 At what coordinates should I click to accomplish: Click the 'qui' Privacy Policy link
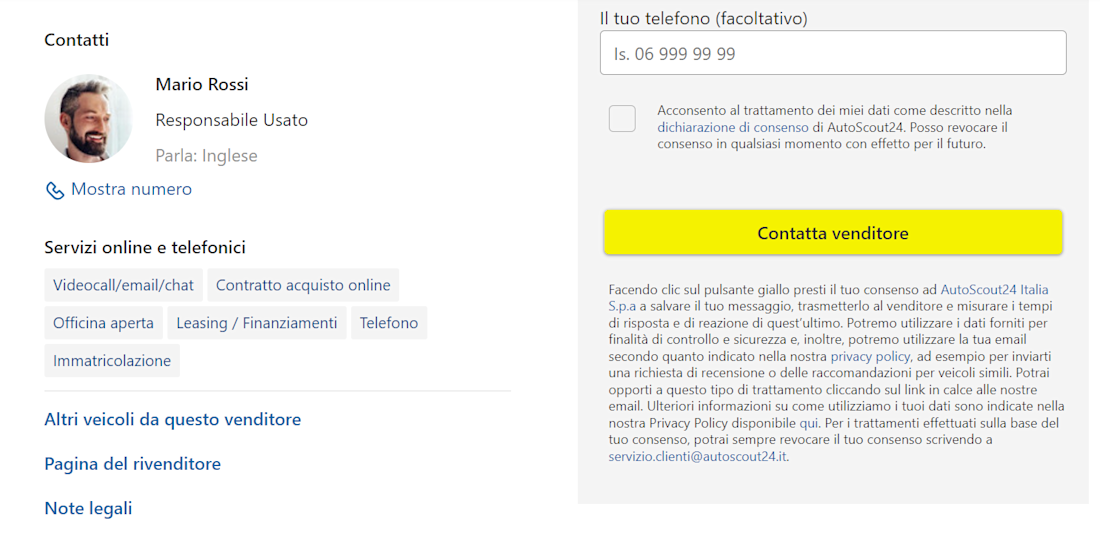(x=808, y=423)
